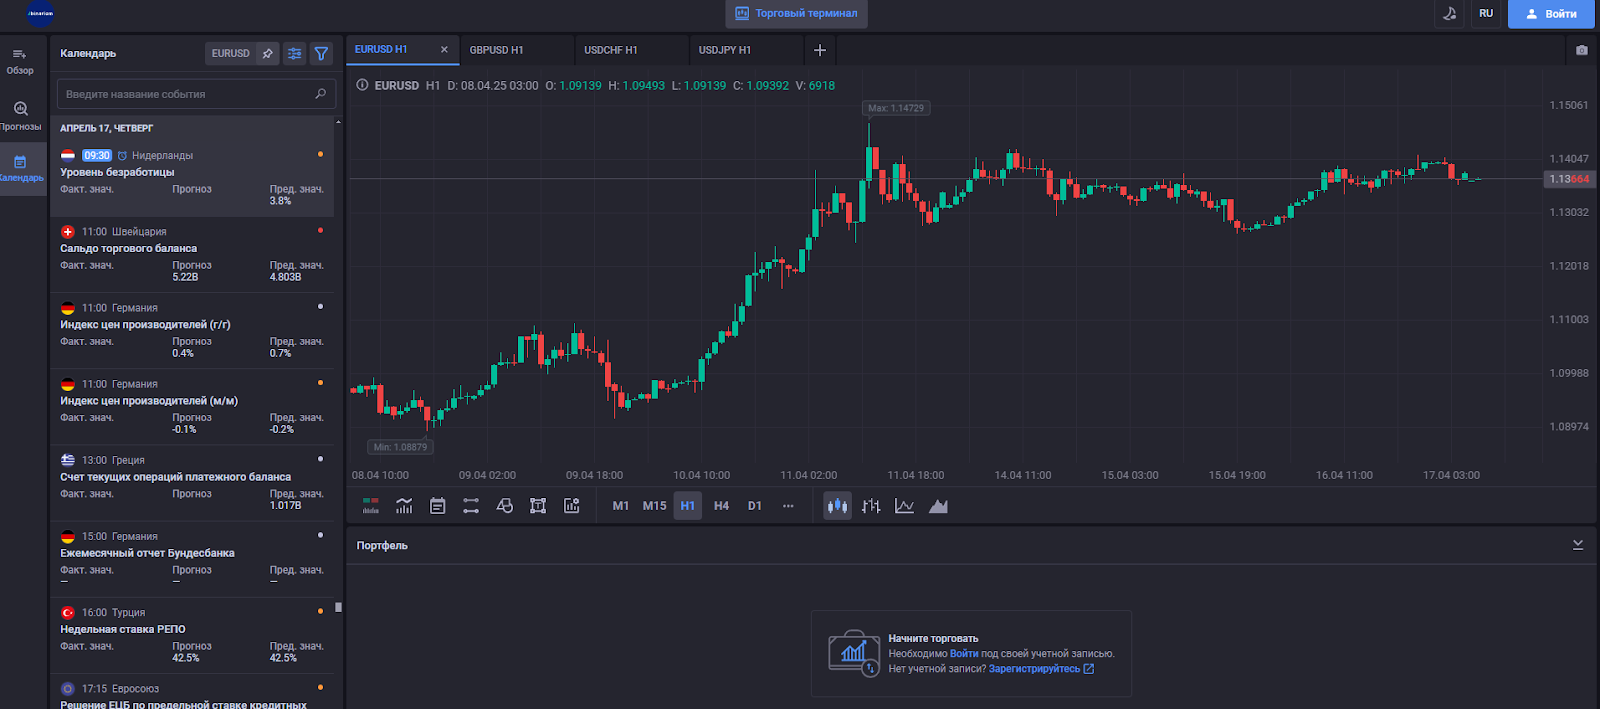Add a new chart tab

point(820,50)
